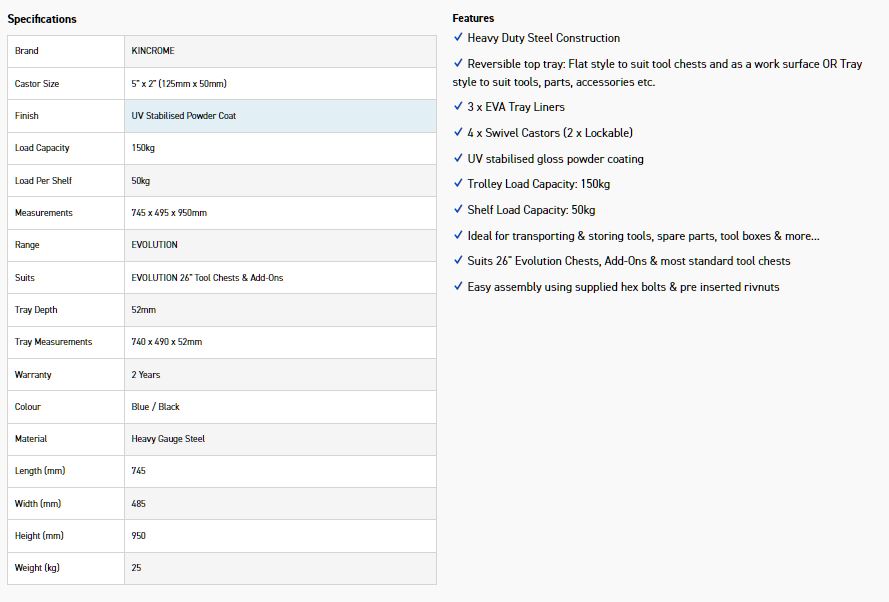The height and width of the screenshot is (602, 889).
Task: Click the checkmark beside Heavy Duty Steel Construction
Action: (x=457, y=38)
